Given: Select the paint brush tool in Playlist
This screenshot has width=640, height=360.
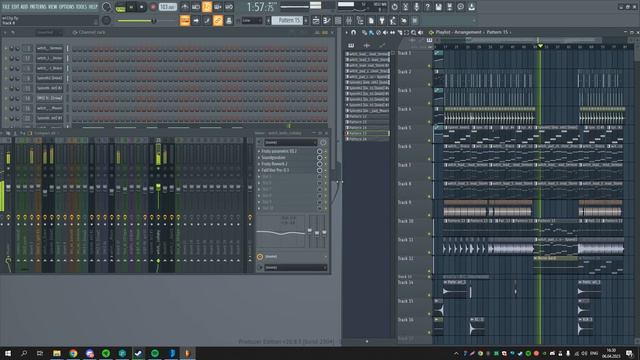Looking at the screenshot, I should coord(371,33).
